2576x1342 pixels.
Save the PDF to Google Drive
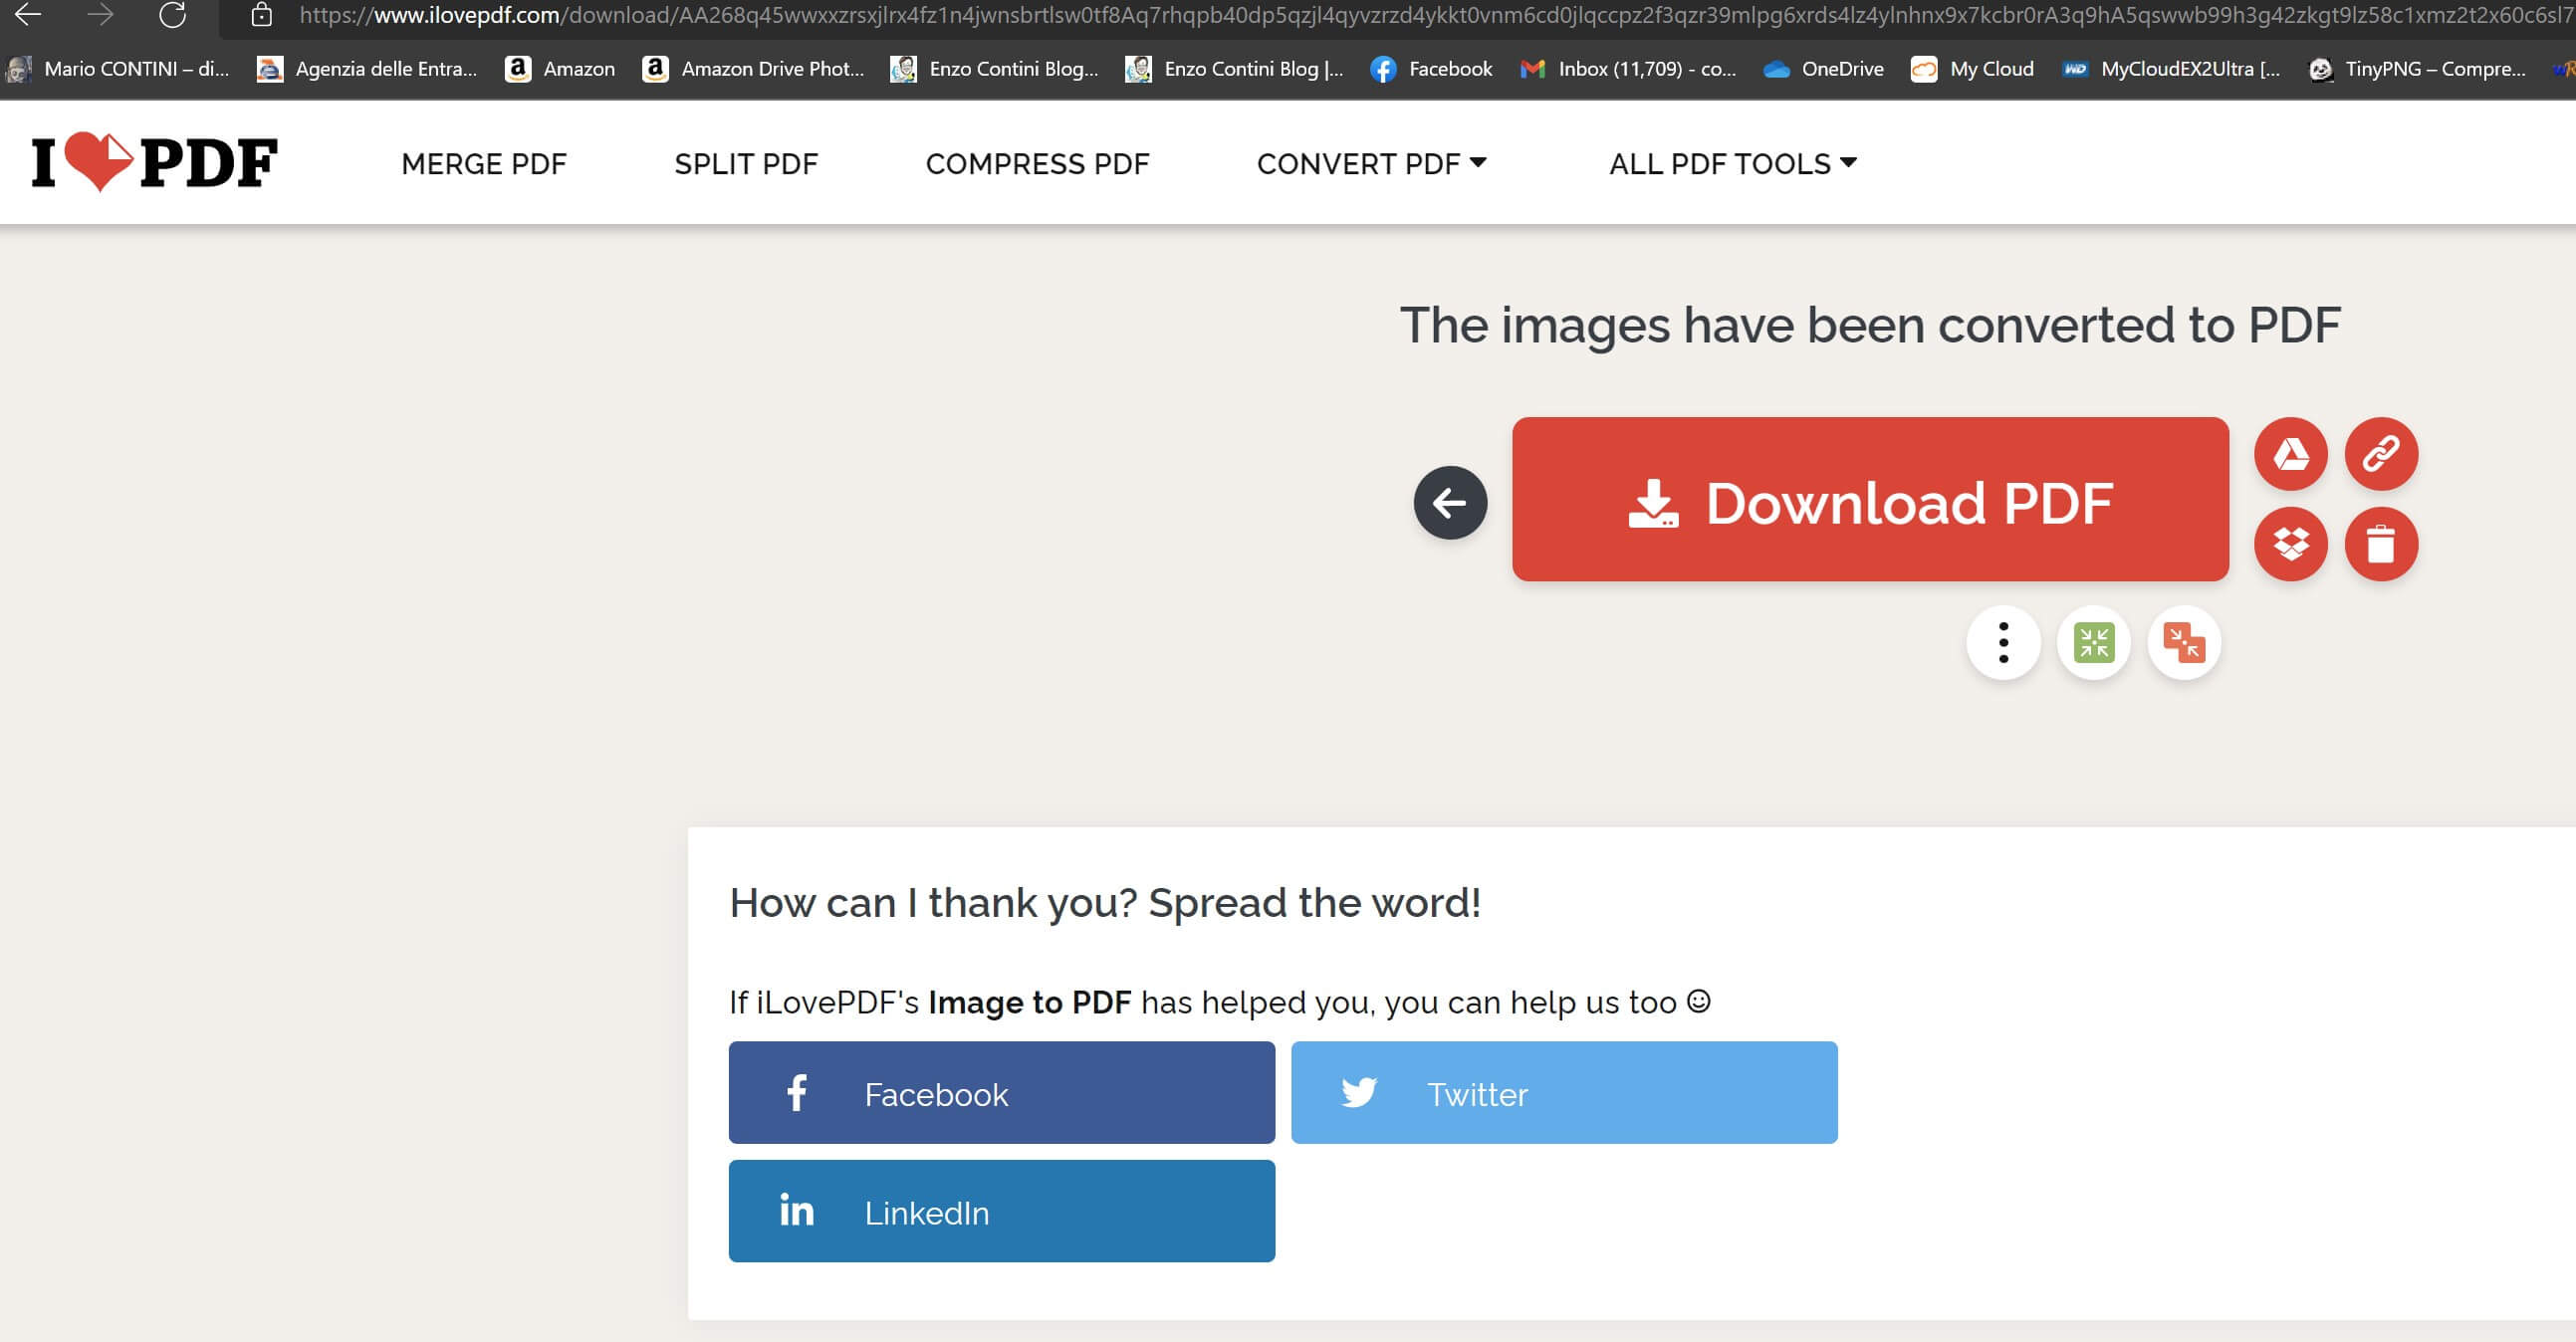(x=2290, y=454)
